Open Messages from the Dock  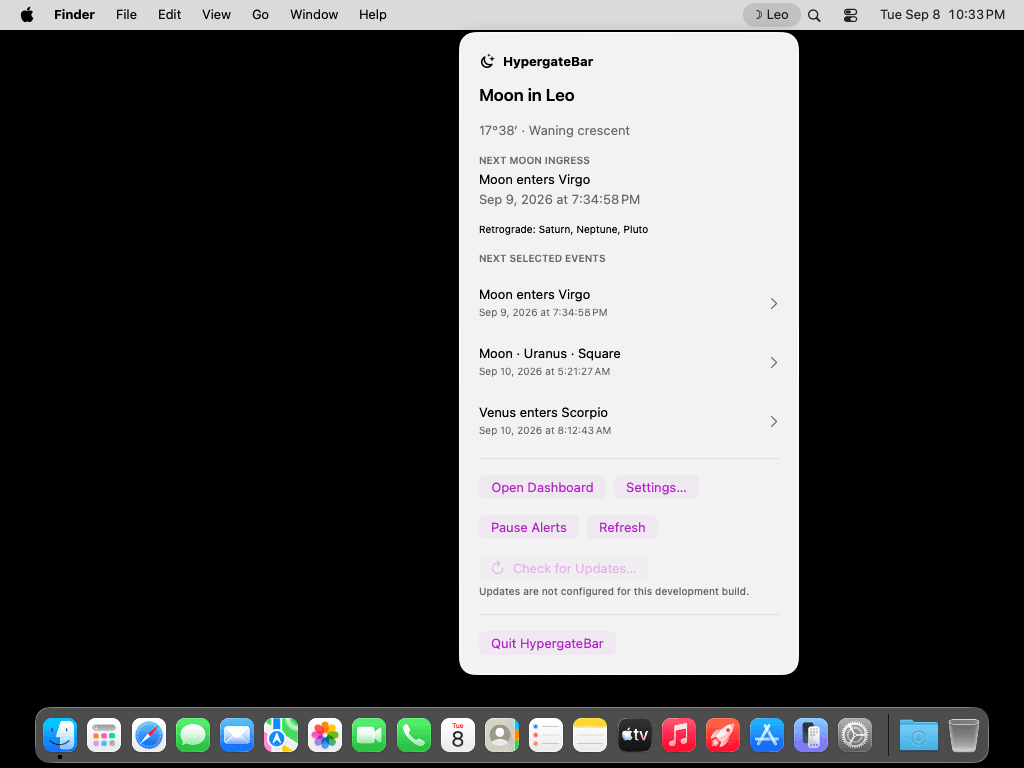[x=193, y=735]
